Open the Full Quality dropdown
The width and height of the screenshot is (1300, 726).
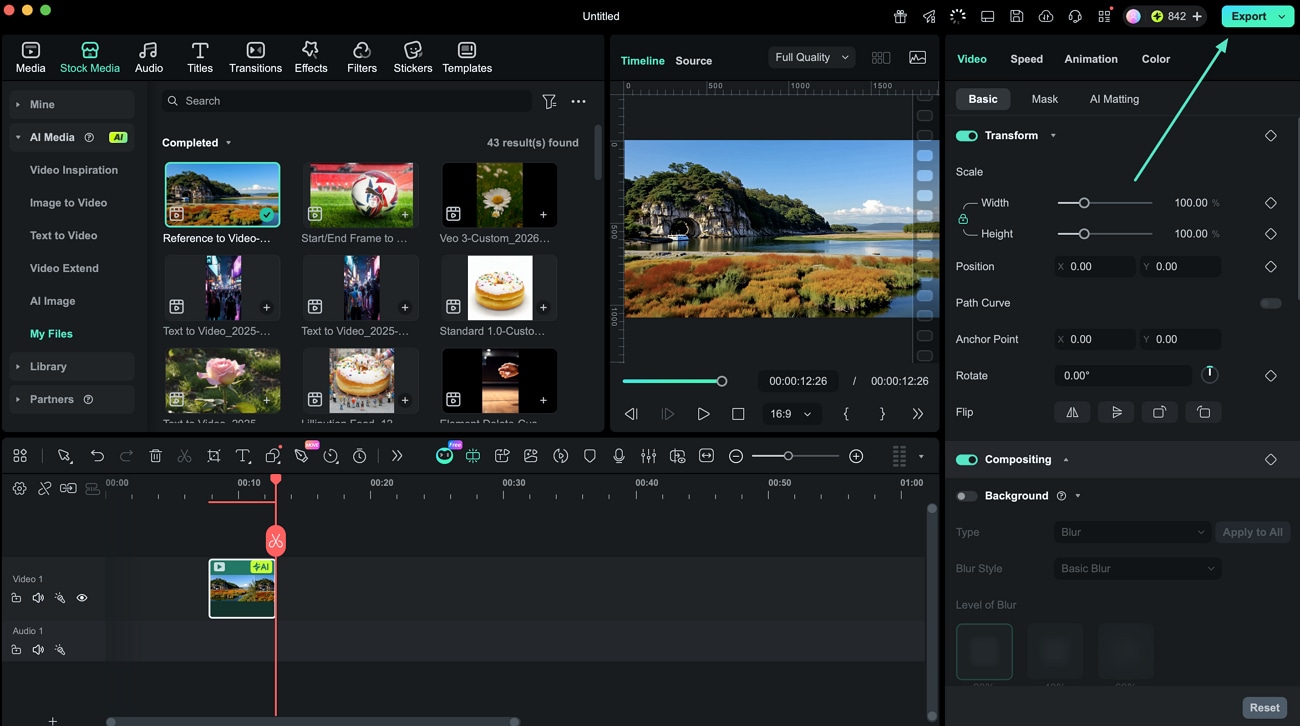pyautogui.click(x=812, y=58)
